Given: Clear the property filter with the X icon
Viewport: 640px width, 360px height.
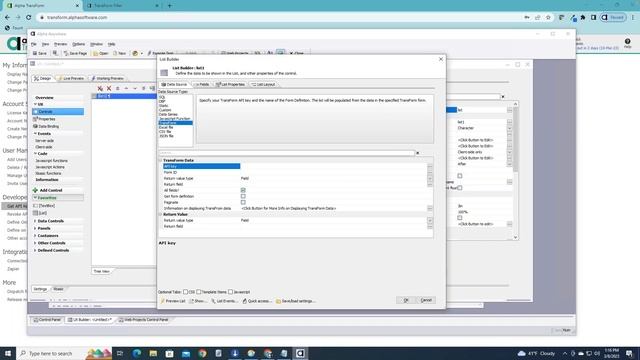Looking at the screenshot, I should coord(418,153).
